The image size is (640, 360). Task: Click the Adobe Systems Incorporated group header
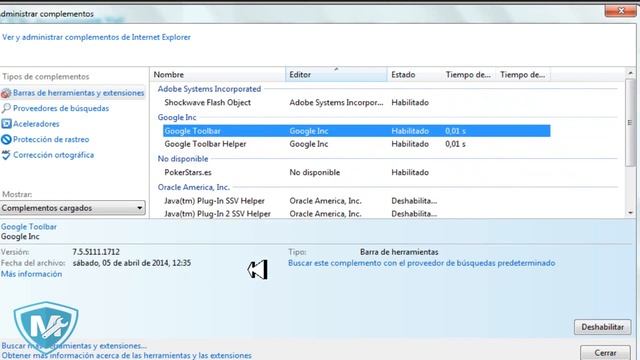[209, 89]
